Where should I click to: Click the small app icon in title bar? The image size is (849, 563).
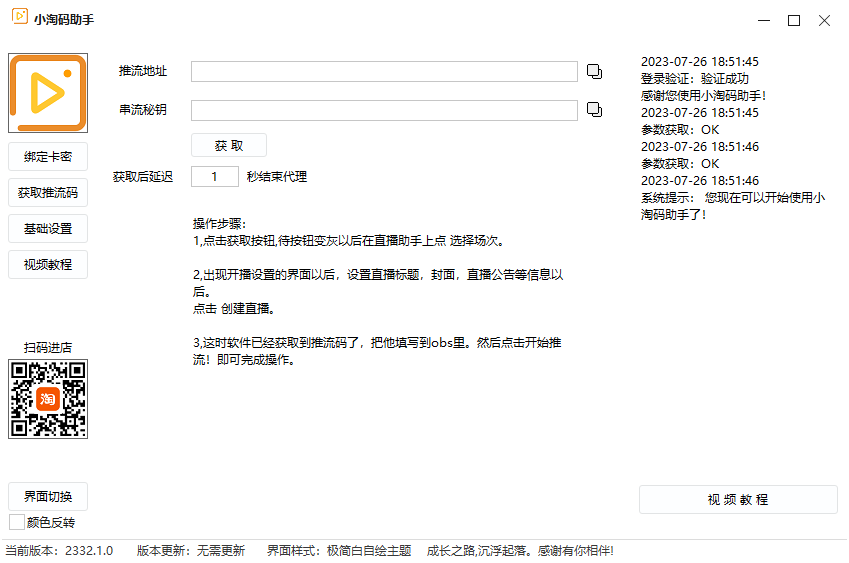click(18, 19)
